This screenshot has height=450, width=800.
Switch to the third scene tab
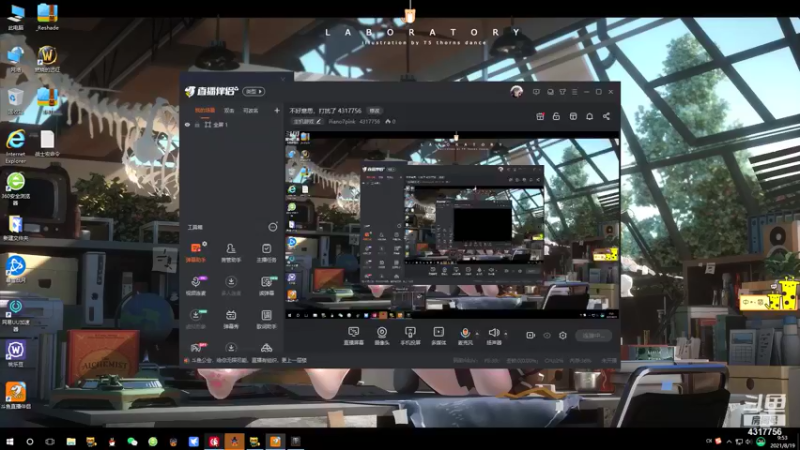click(251, 110)
